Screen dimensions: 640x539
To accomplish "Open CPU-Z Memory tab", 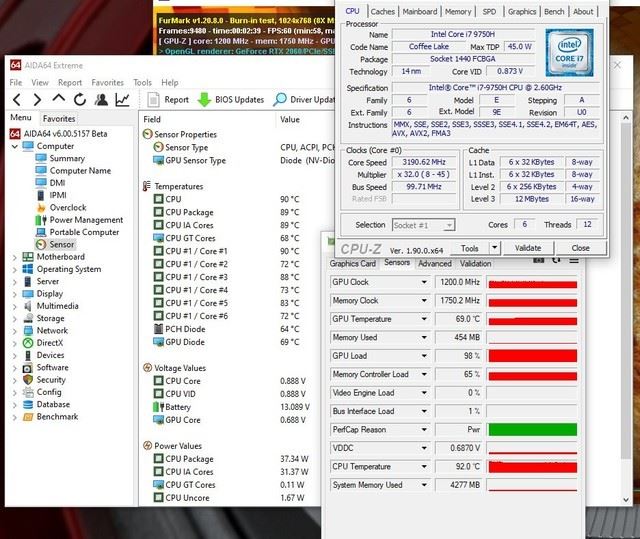I will point(458,12).
